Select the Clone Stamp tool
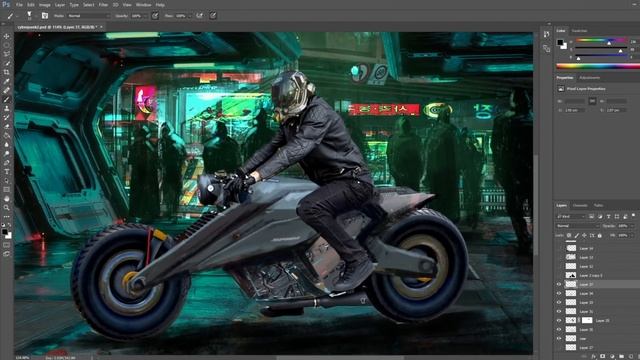Image resolution: width=640 pixels, height=360 pixels. coord(7,109)
